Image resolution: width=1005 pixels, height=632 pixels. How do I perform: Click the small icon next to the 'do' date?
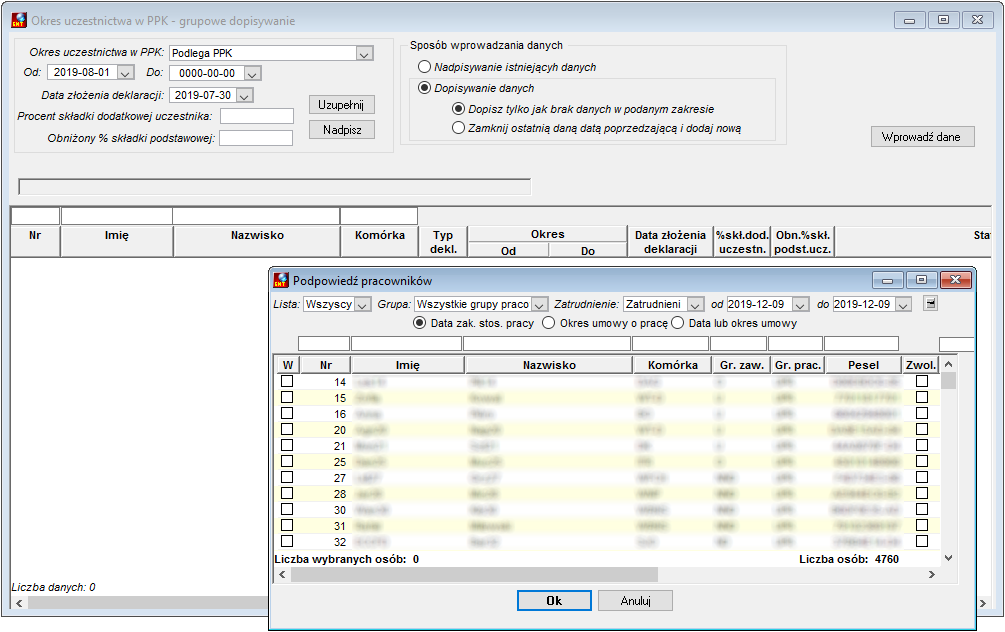(x=930, y=303)
